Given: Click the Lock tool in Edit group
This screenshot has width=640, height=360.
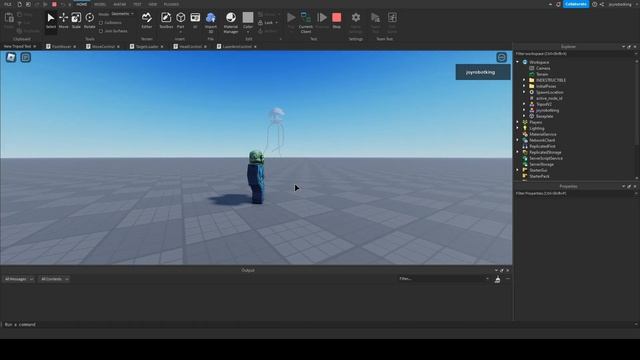Looking at the screenshot, I should pos(268,22).
